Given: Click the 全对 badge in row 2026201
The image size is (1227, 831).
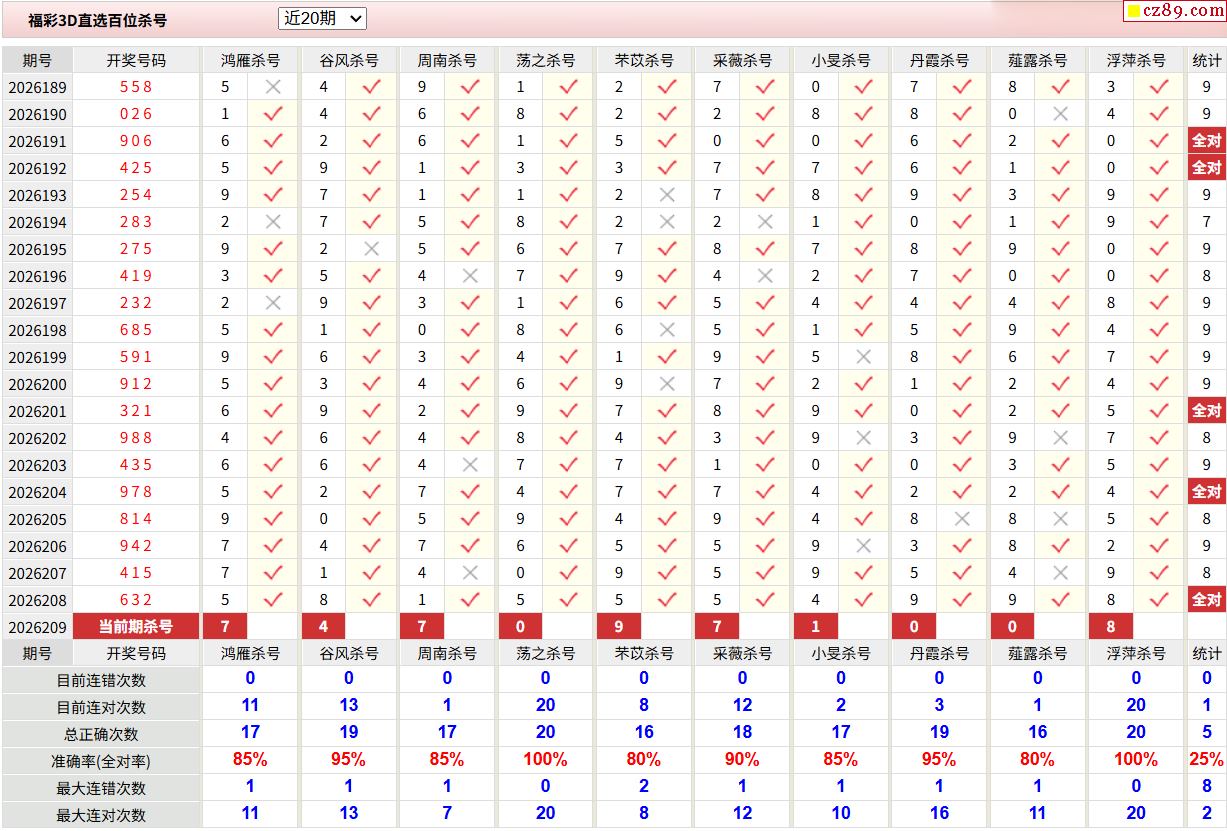Looking at the screenshot, I should pyautogui.click(x=1207, y=411).
